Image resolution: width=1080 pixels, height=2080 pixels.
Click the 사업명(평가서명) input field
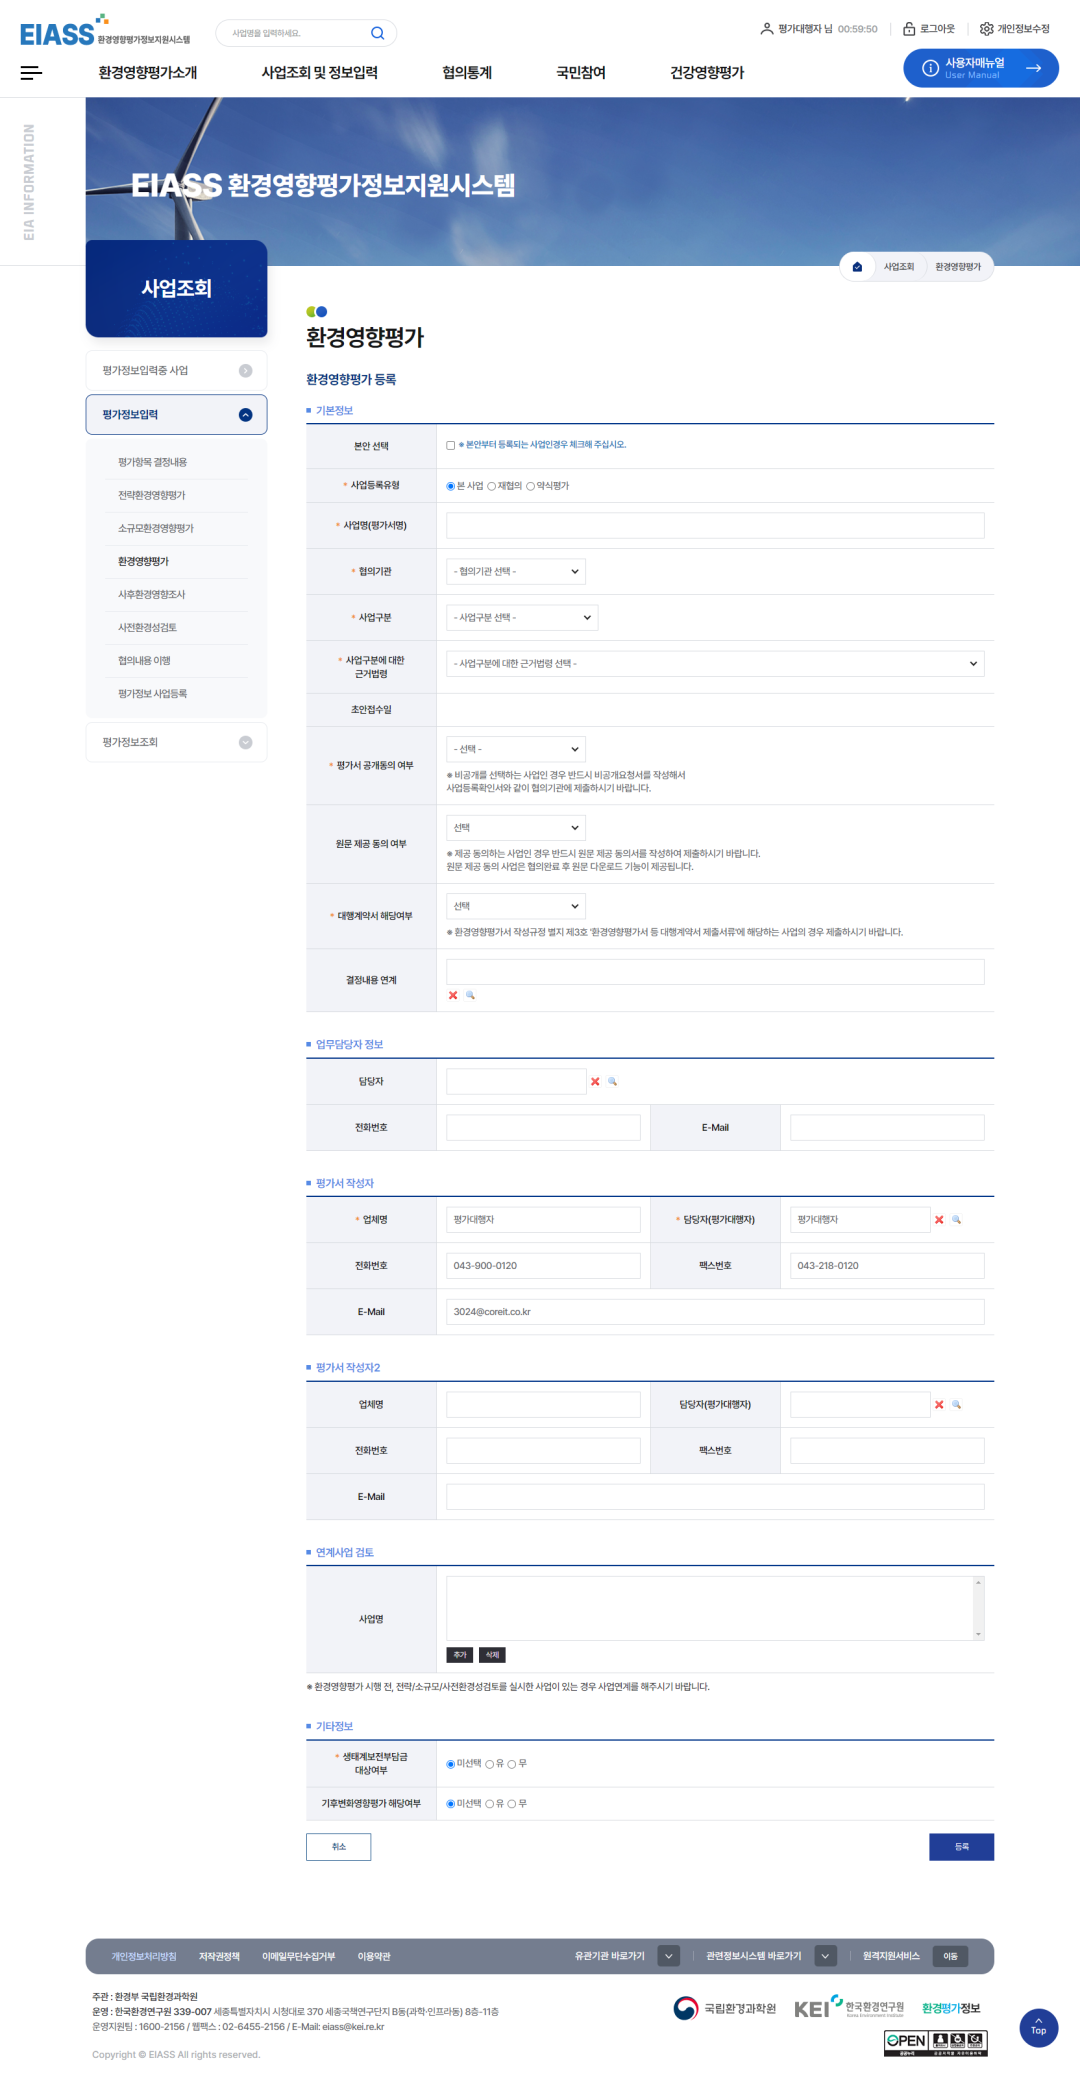pyautogui.click(x=715, y=526)
